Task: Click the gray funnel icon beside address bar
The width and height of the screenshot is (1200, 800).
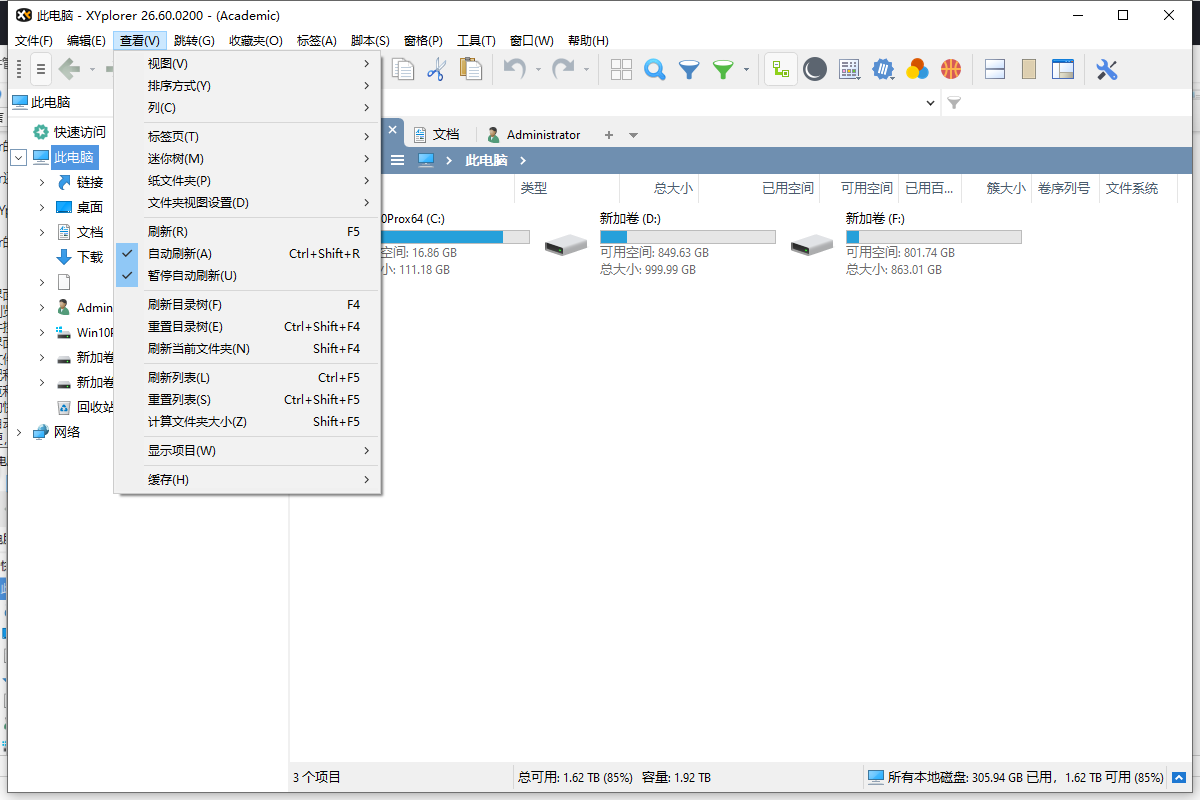Action: pos(954,103)
